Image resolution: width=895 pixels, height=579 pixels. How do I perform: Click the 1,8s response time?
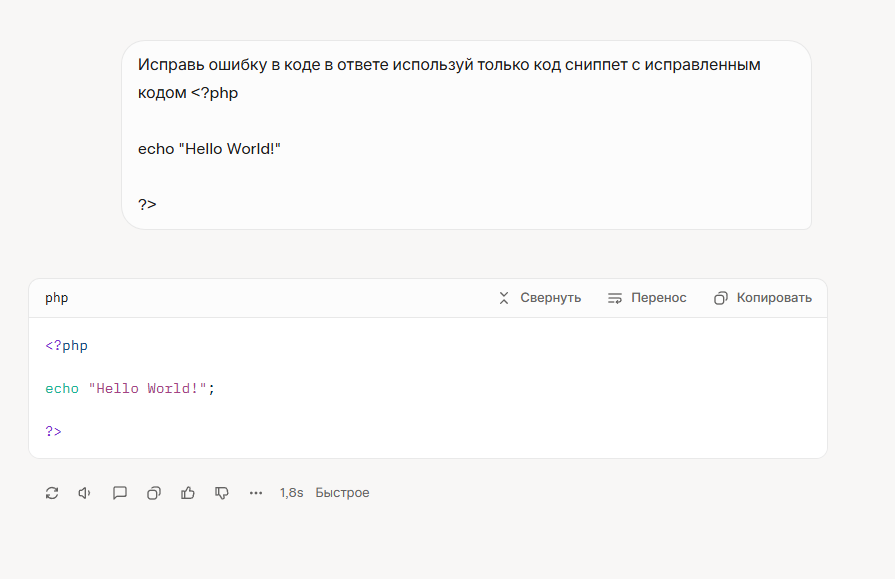tap(291, 493)
